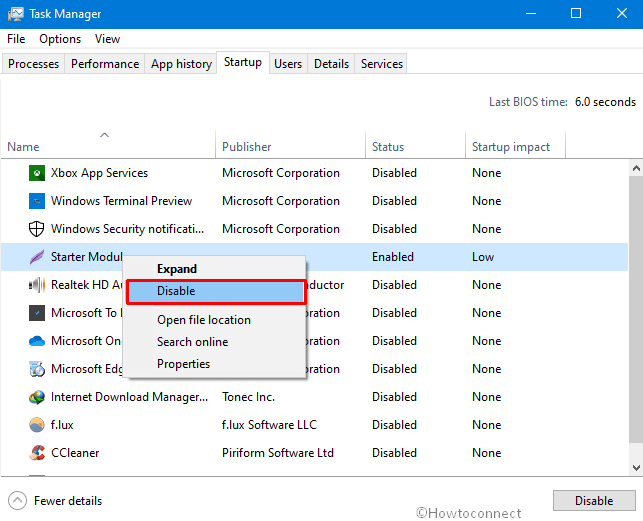643x521 pixels.
Task: Minimize the Task Manager window
Action: (531, 14)
